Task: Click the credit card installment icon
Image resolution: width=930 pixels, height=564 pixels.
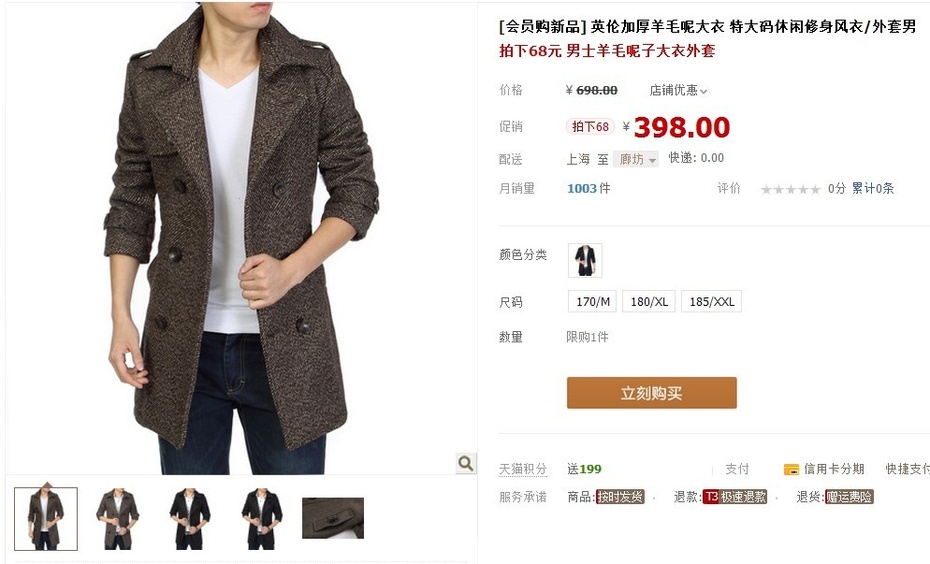Action: pyautogui.click(x=791, y=469)
